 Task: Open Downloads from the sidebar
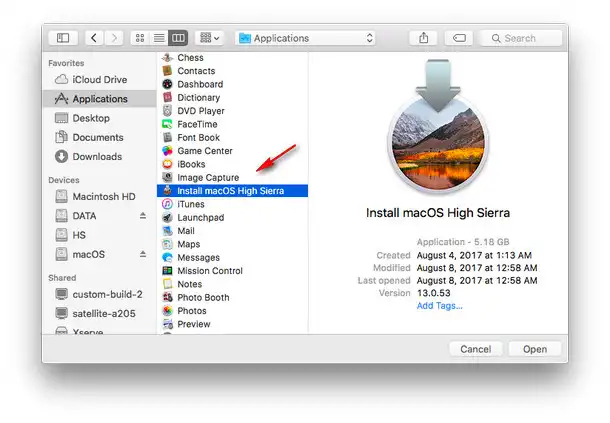pyautogui.click(x=100, y=156)
